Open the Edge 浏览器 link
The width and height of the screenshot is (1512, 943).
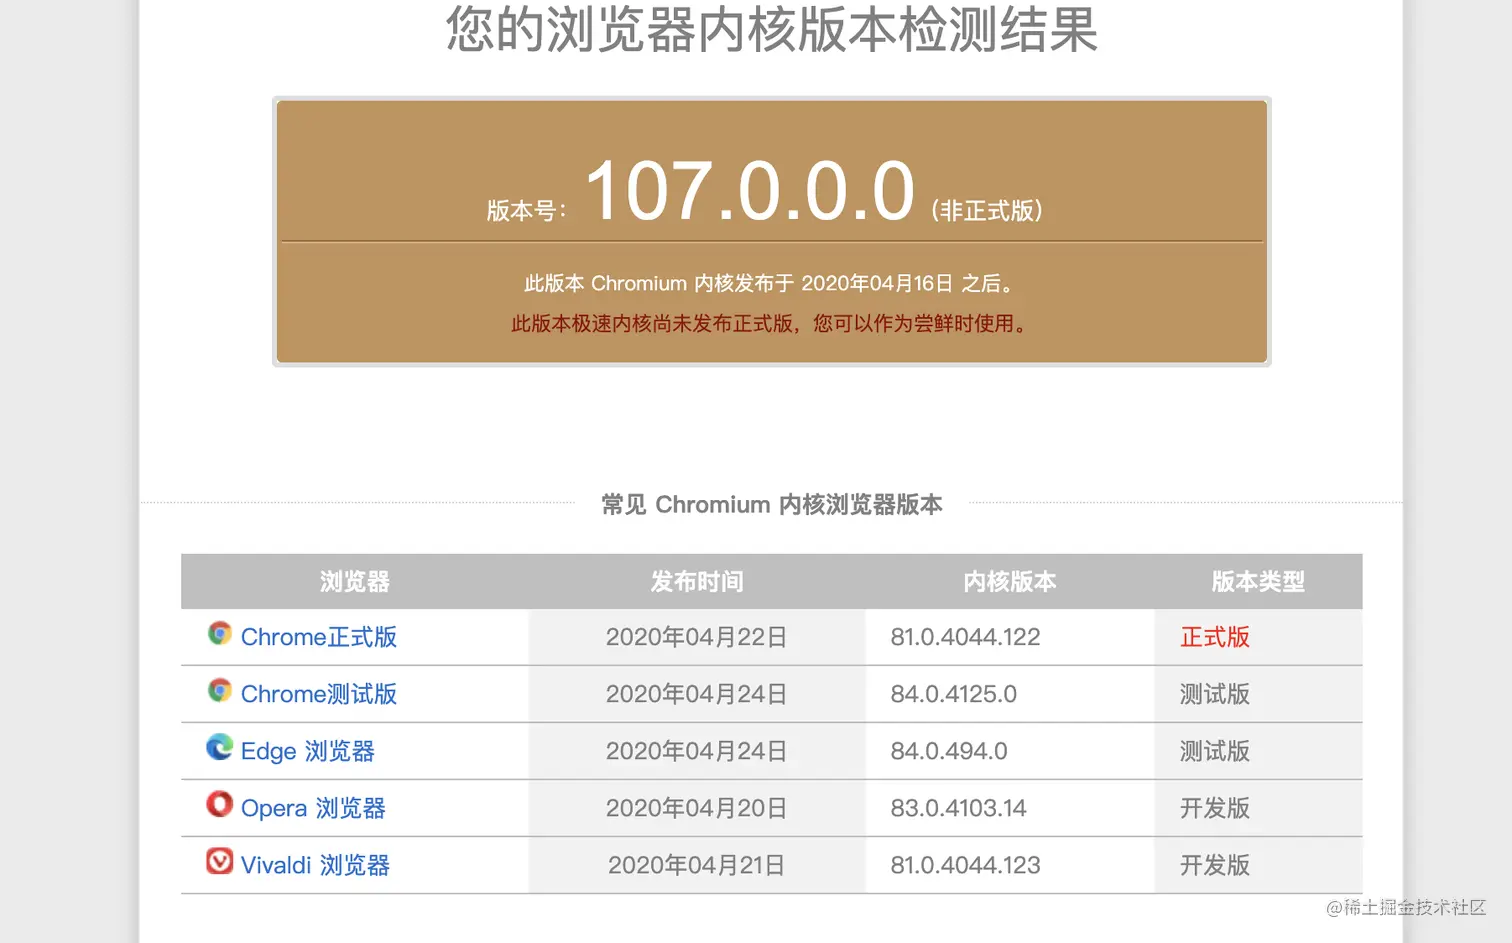coord(308,751)
